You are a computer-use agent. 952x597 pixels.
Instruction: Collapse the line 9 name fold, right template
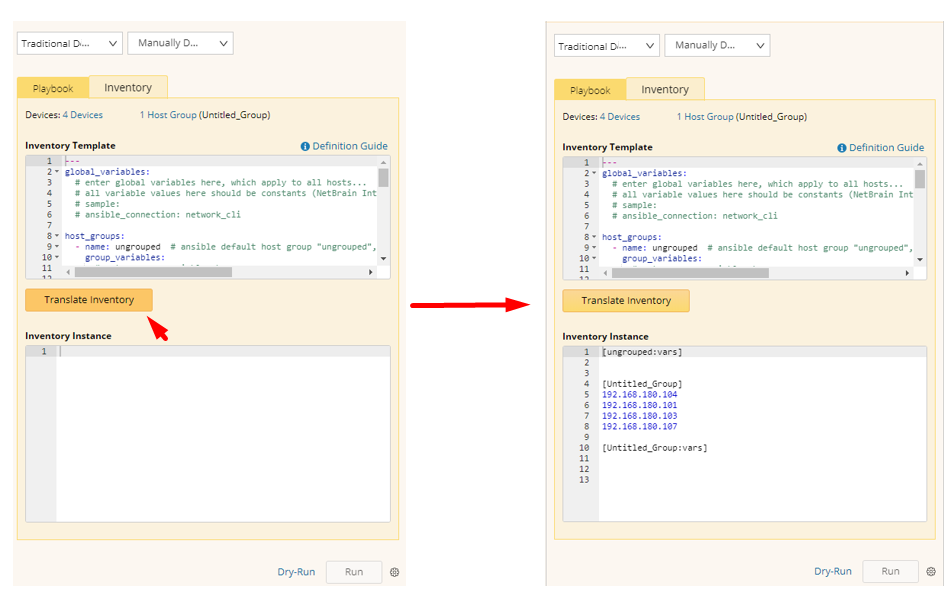pos(594,248)
